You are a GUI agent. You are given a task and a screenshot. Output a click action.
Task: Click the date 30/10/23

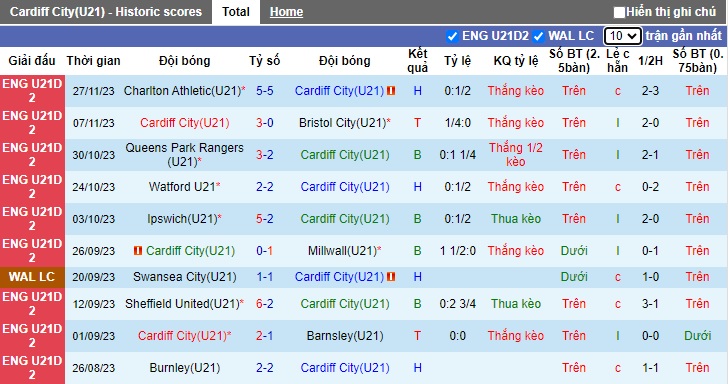tap(93, 155)
